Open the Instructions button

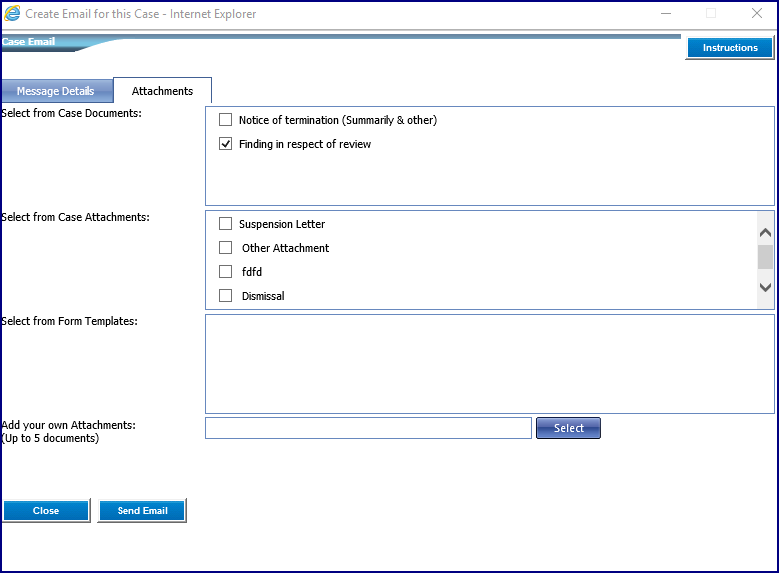tap(730, 48)
